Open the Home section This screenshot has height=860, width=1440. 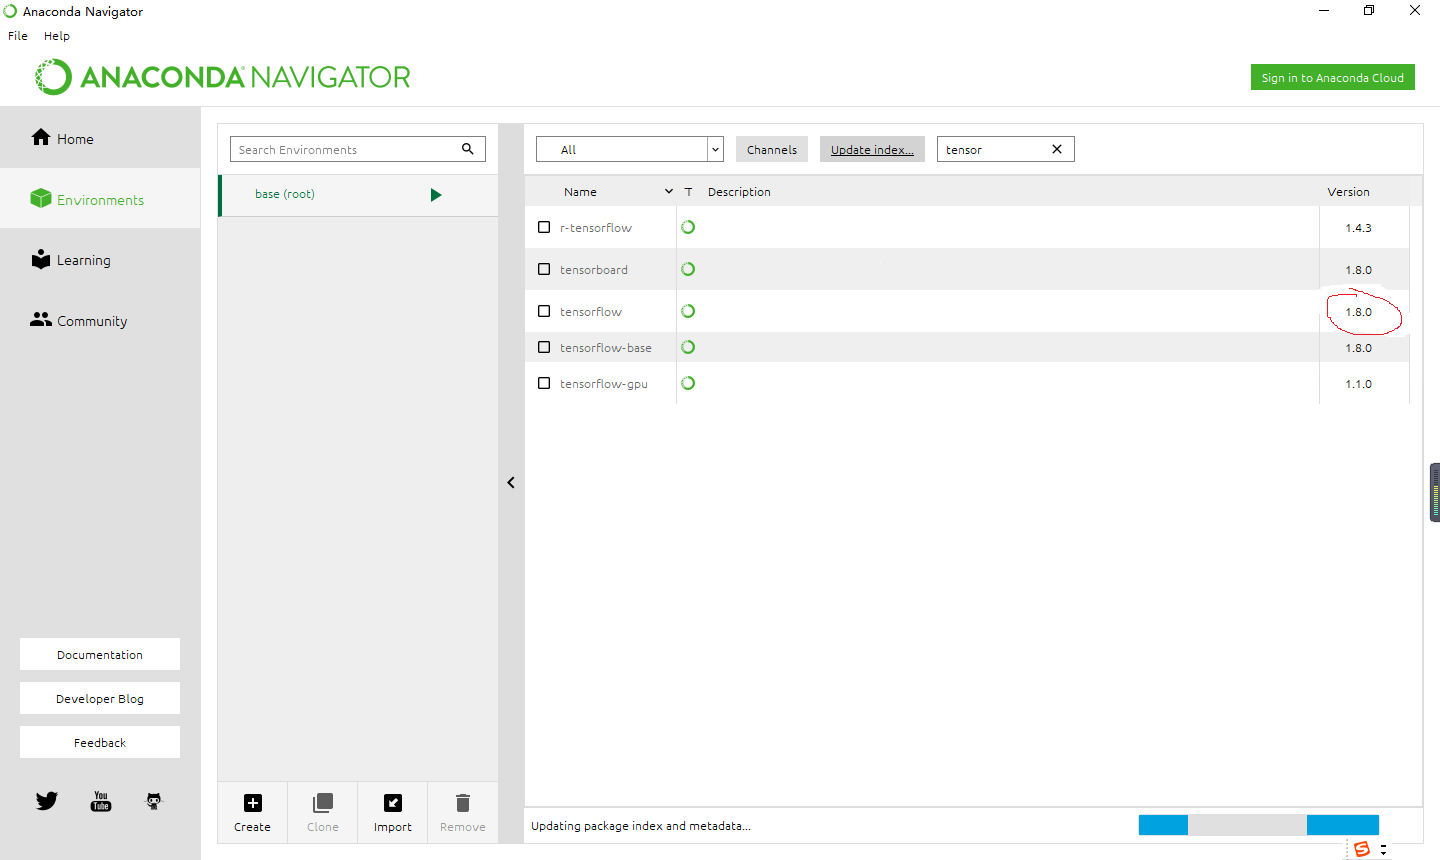coord(100,138)
